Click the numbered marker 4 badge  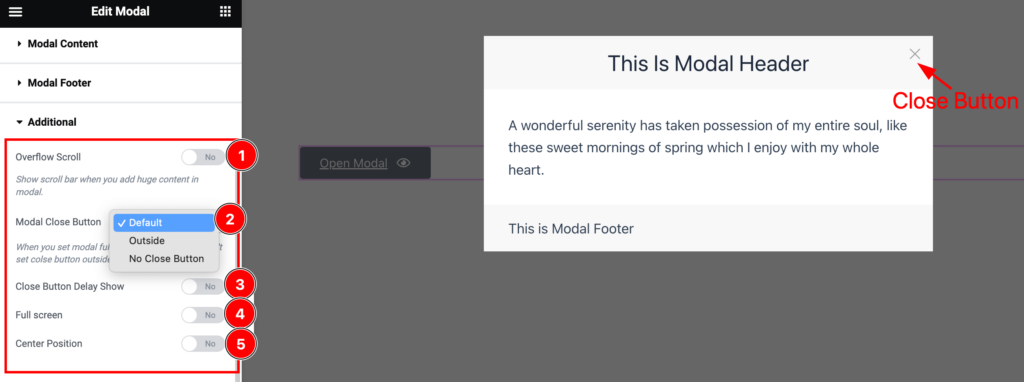tap(240, 314)
